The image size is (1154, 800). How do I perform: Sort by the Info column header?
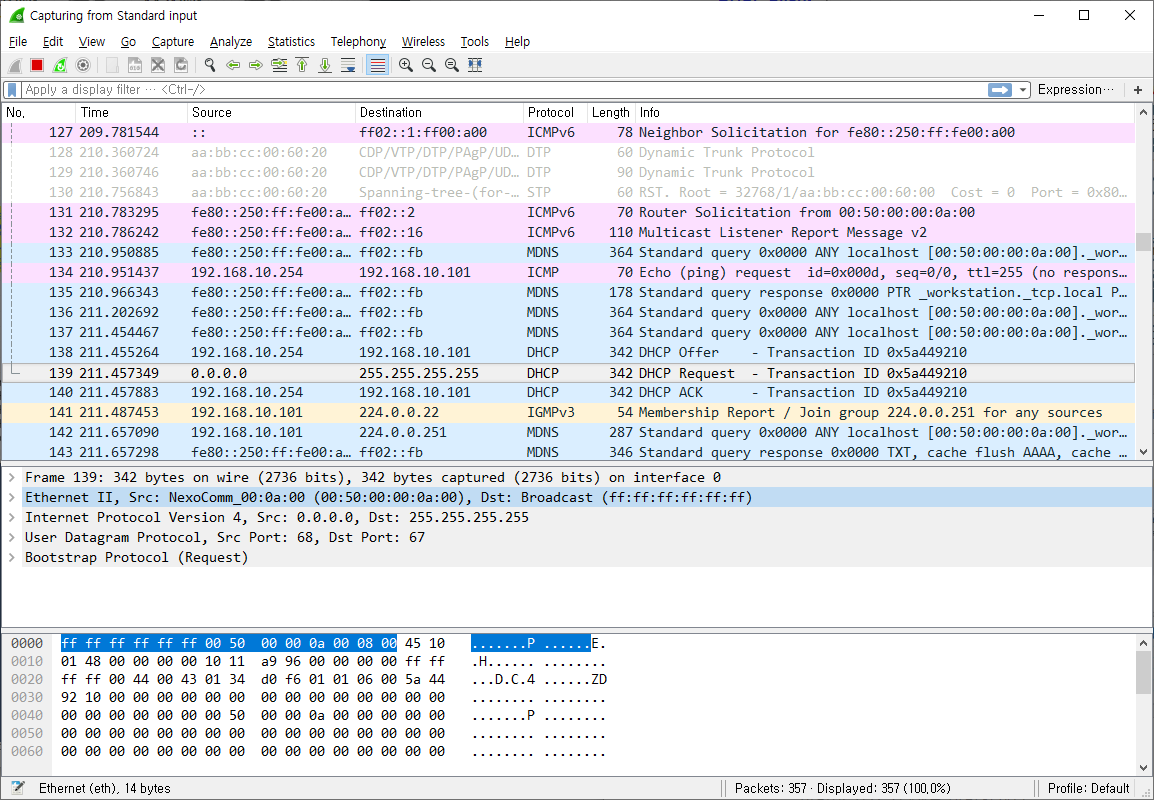tap(885, 113)
